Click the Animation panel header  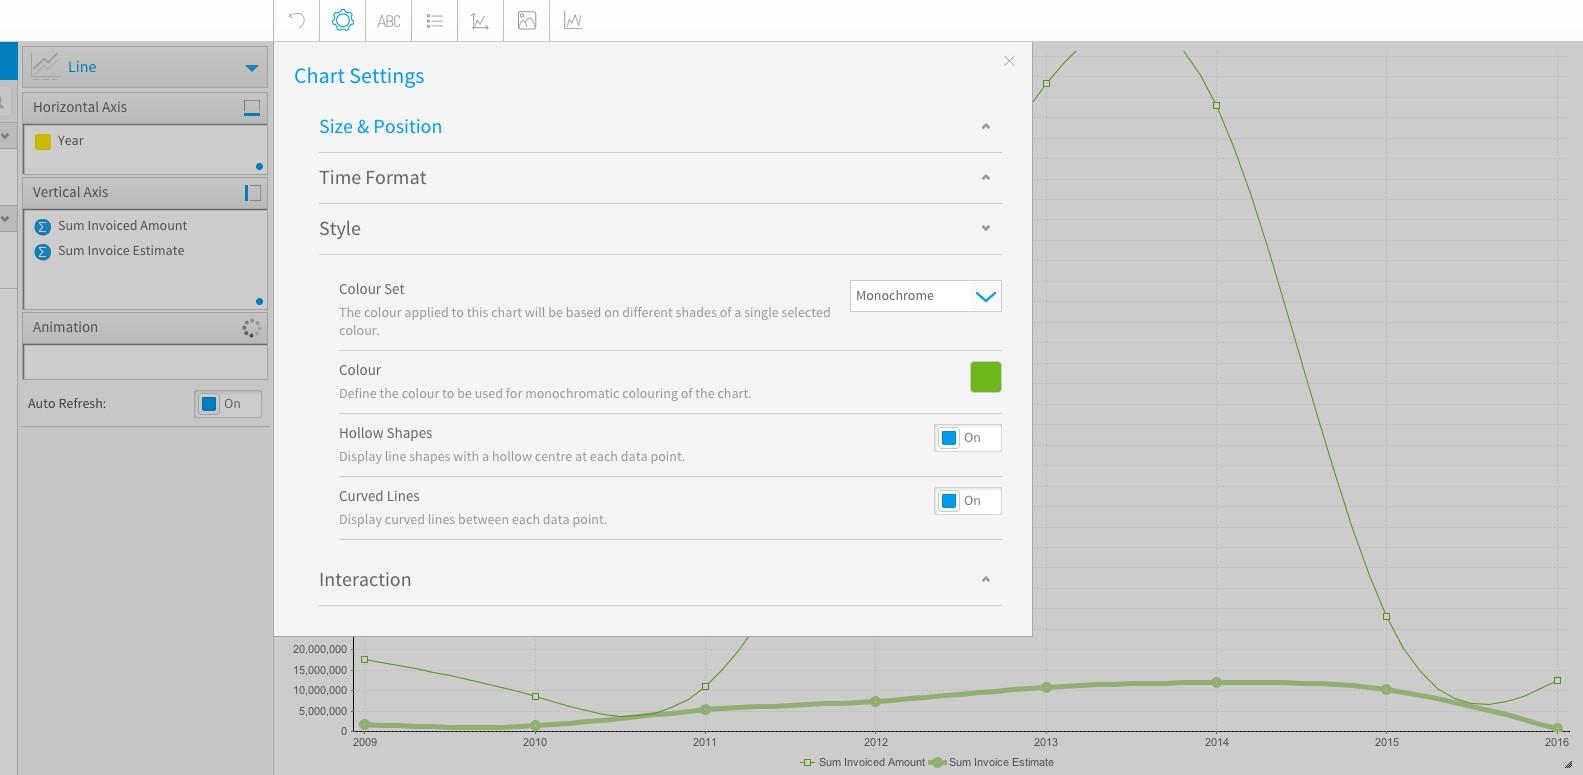(145, 327)
